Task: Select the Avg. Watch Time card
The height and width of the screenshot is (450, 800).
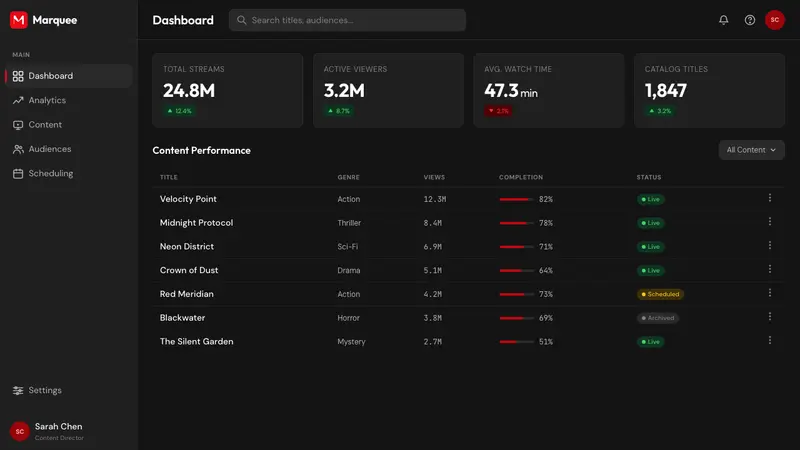Action: (548, 90)
